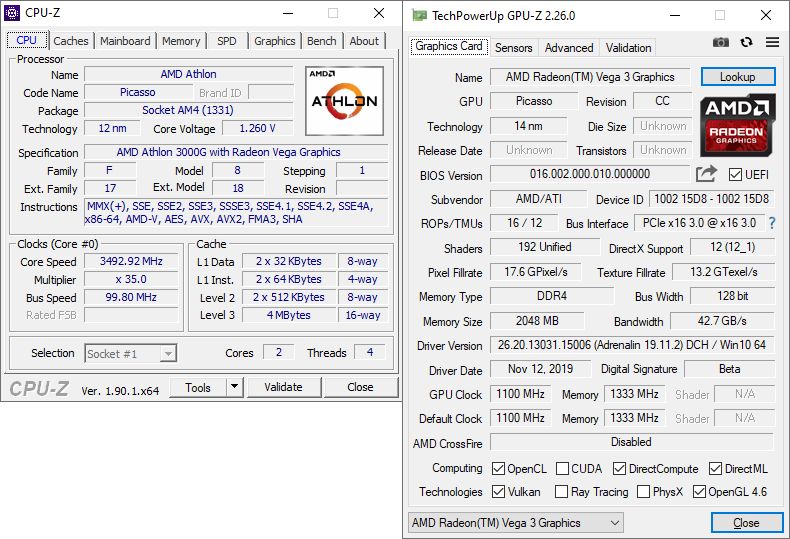The height and width of the screenshot is (539, 790).
Task: Click the Lookup button
Action: click(x=738, y=77)
